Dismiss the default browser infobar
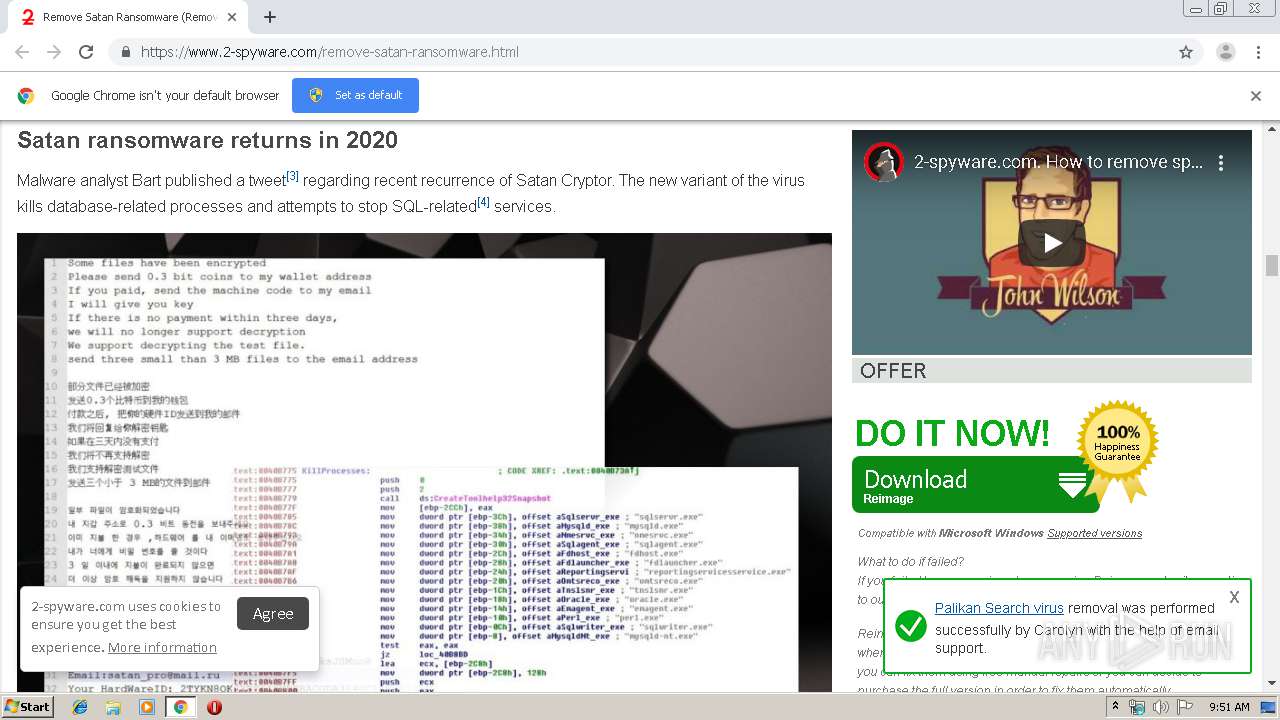The height and width of the screenshot is (720, 1280). [x=1256, y=95]
